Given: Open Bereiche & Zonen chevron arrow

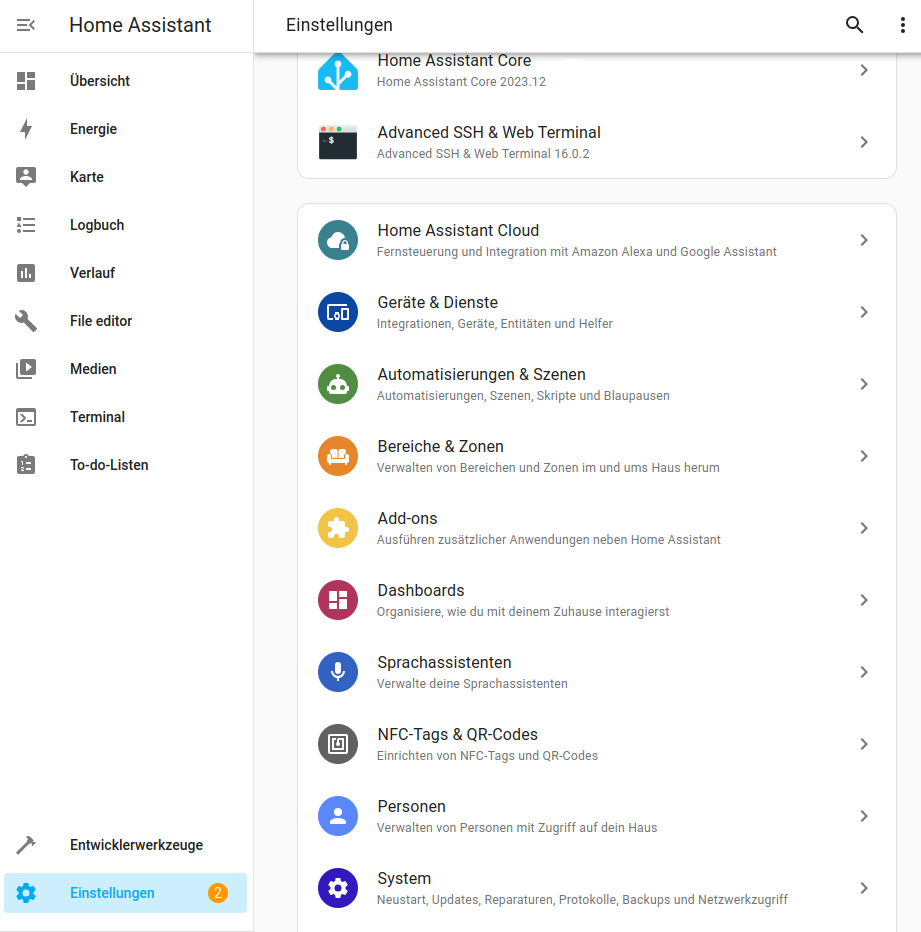Looking at the screenshot, I should (x=864, y=456).
